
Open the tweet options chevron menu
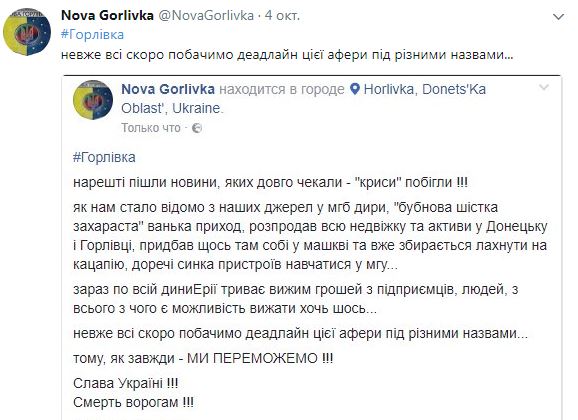[x=558, y=17]
